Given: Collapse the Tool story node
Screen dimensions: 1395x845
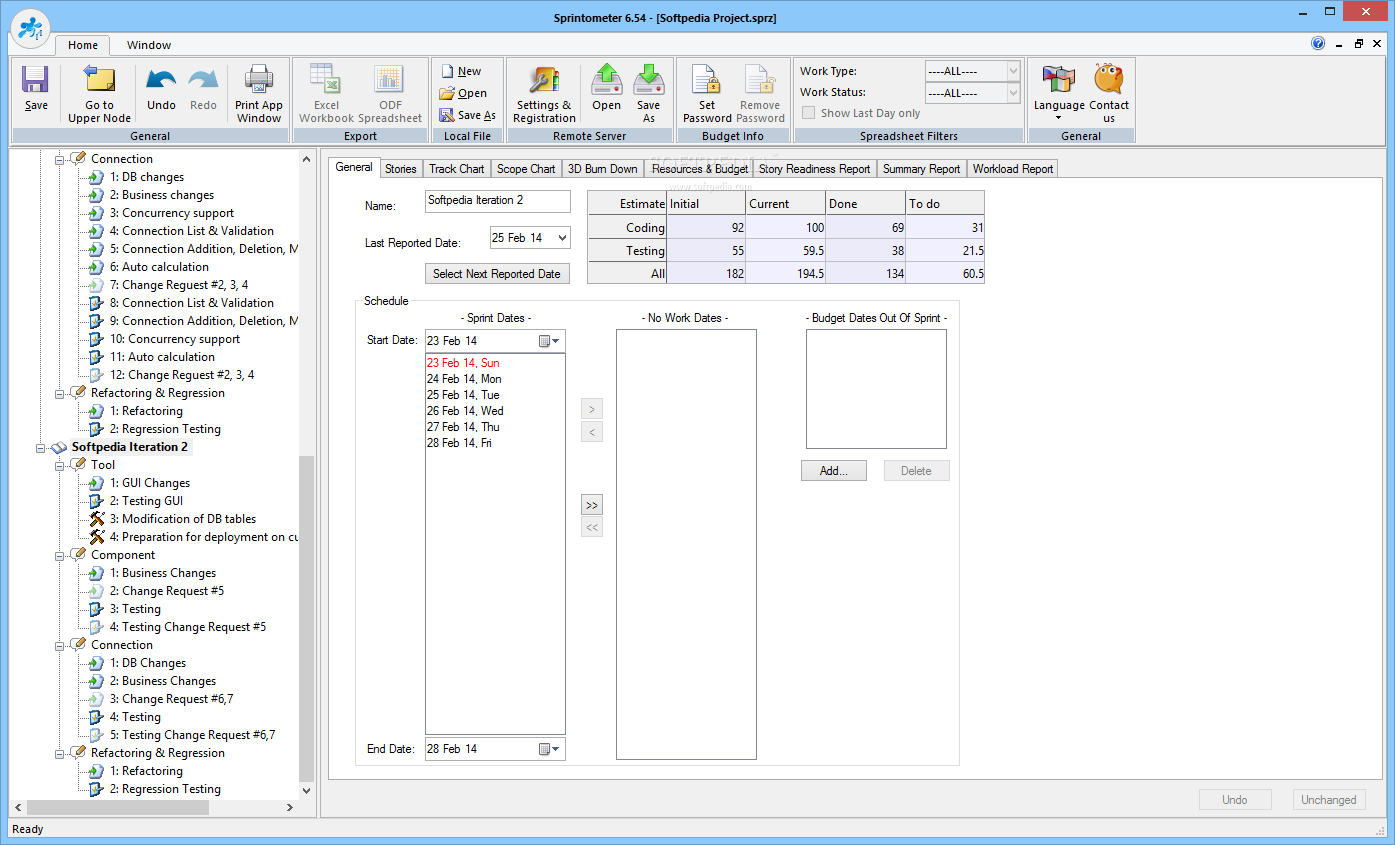Looking at the screenshot, I should [x=59, y=465].
